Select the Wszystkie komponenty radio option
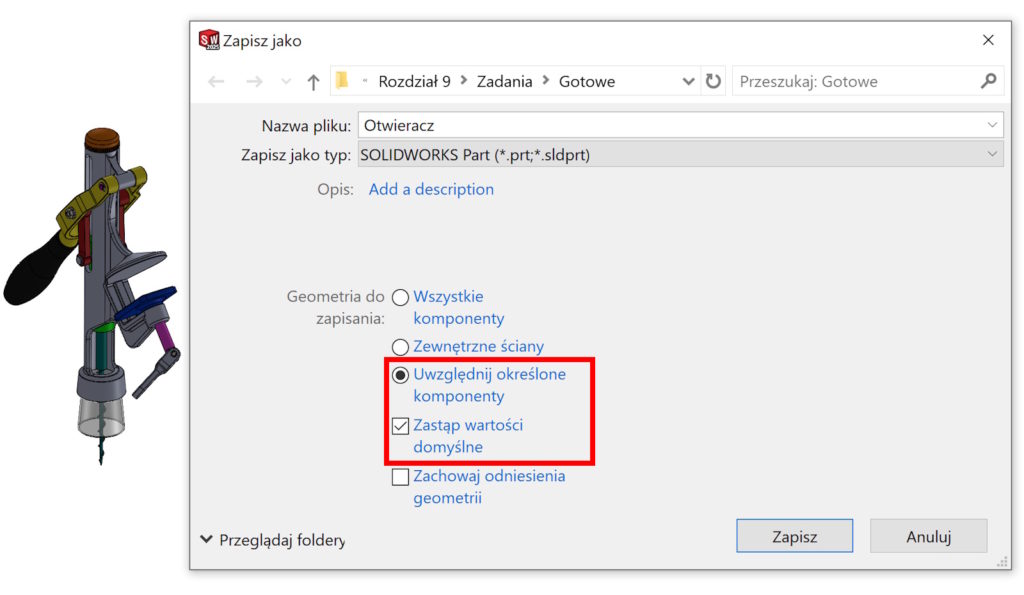This screenshot has height=595, width=1024. (x=401, y=297)
